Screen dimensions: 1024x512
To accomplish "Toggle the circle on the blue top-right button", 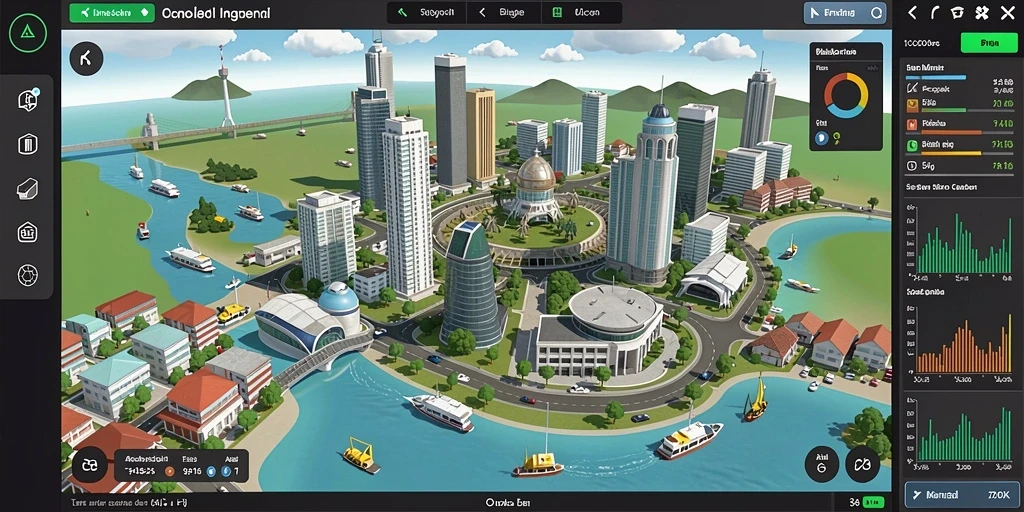I will 878,12.
